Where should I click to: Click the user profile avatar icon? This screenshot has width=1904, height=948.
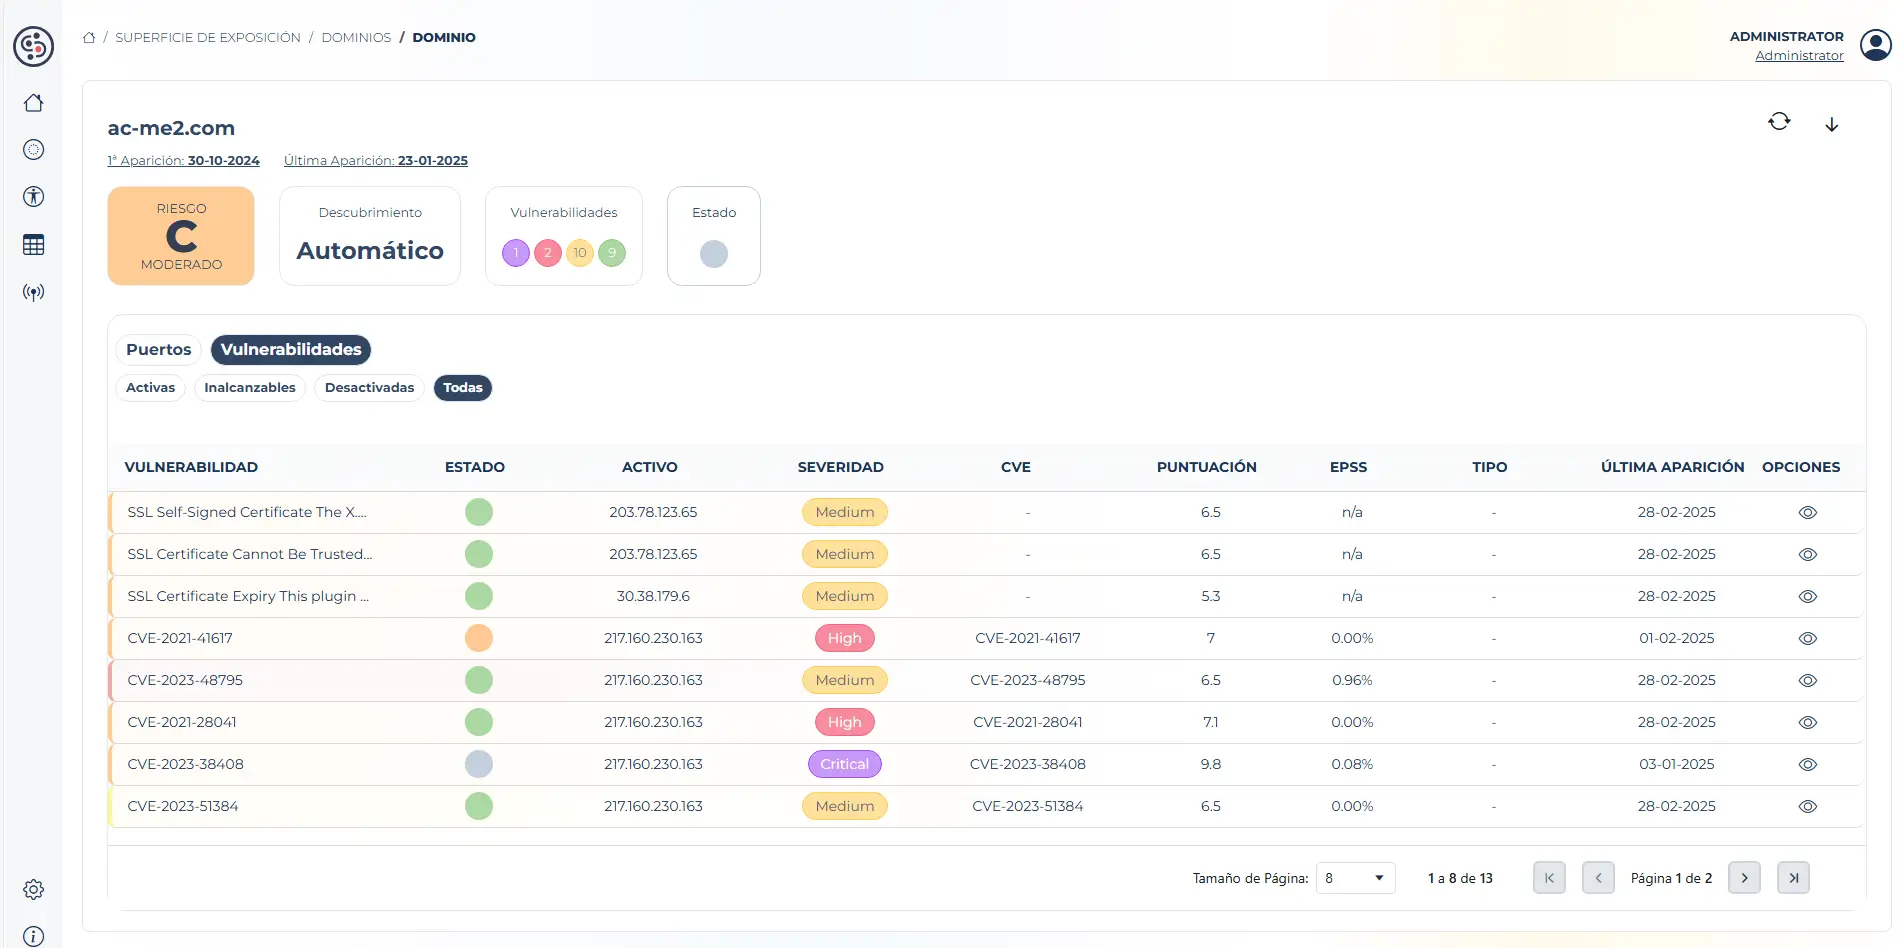[1875, 45]
